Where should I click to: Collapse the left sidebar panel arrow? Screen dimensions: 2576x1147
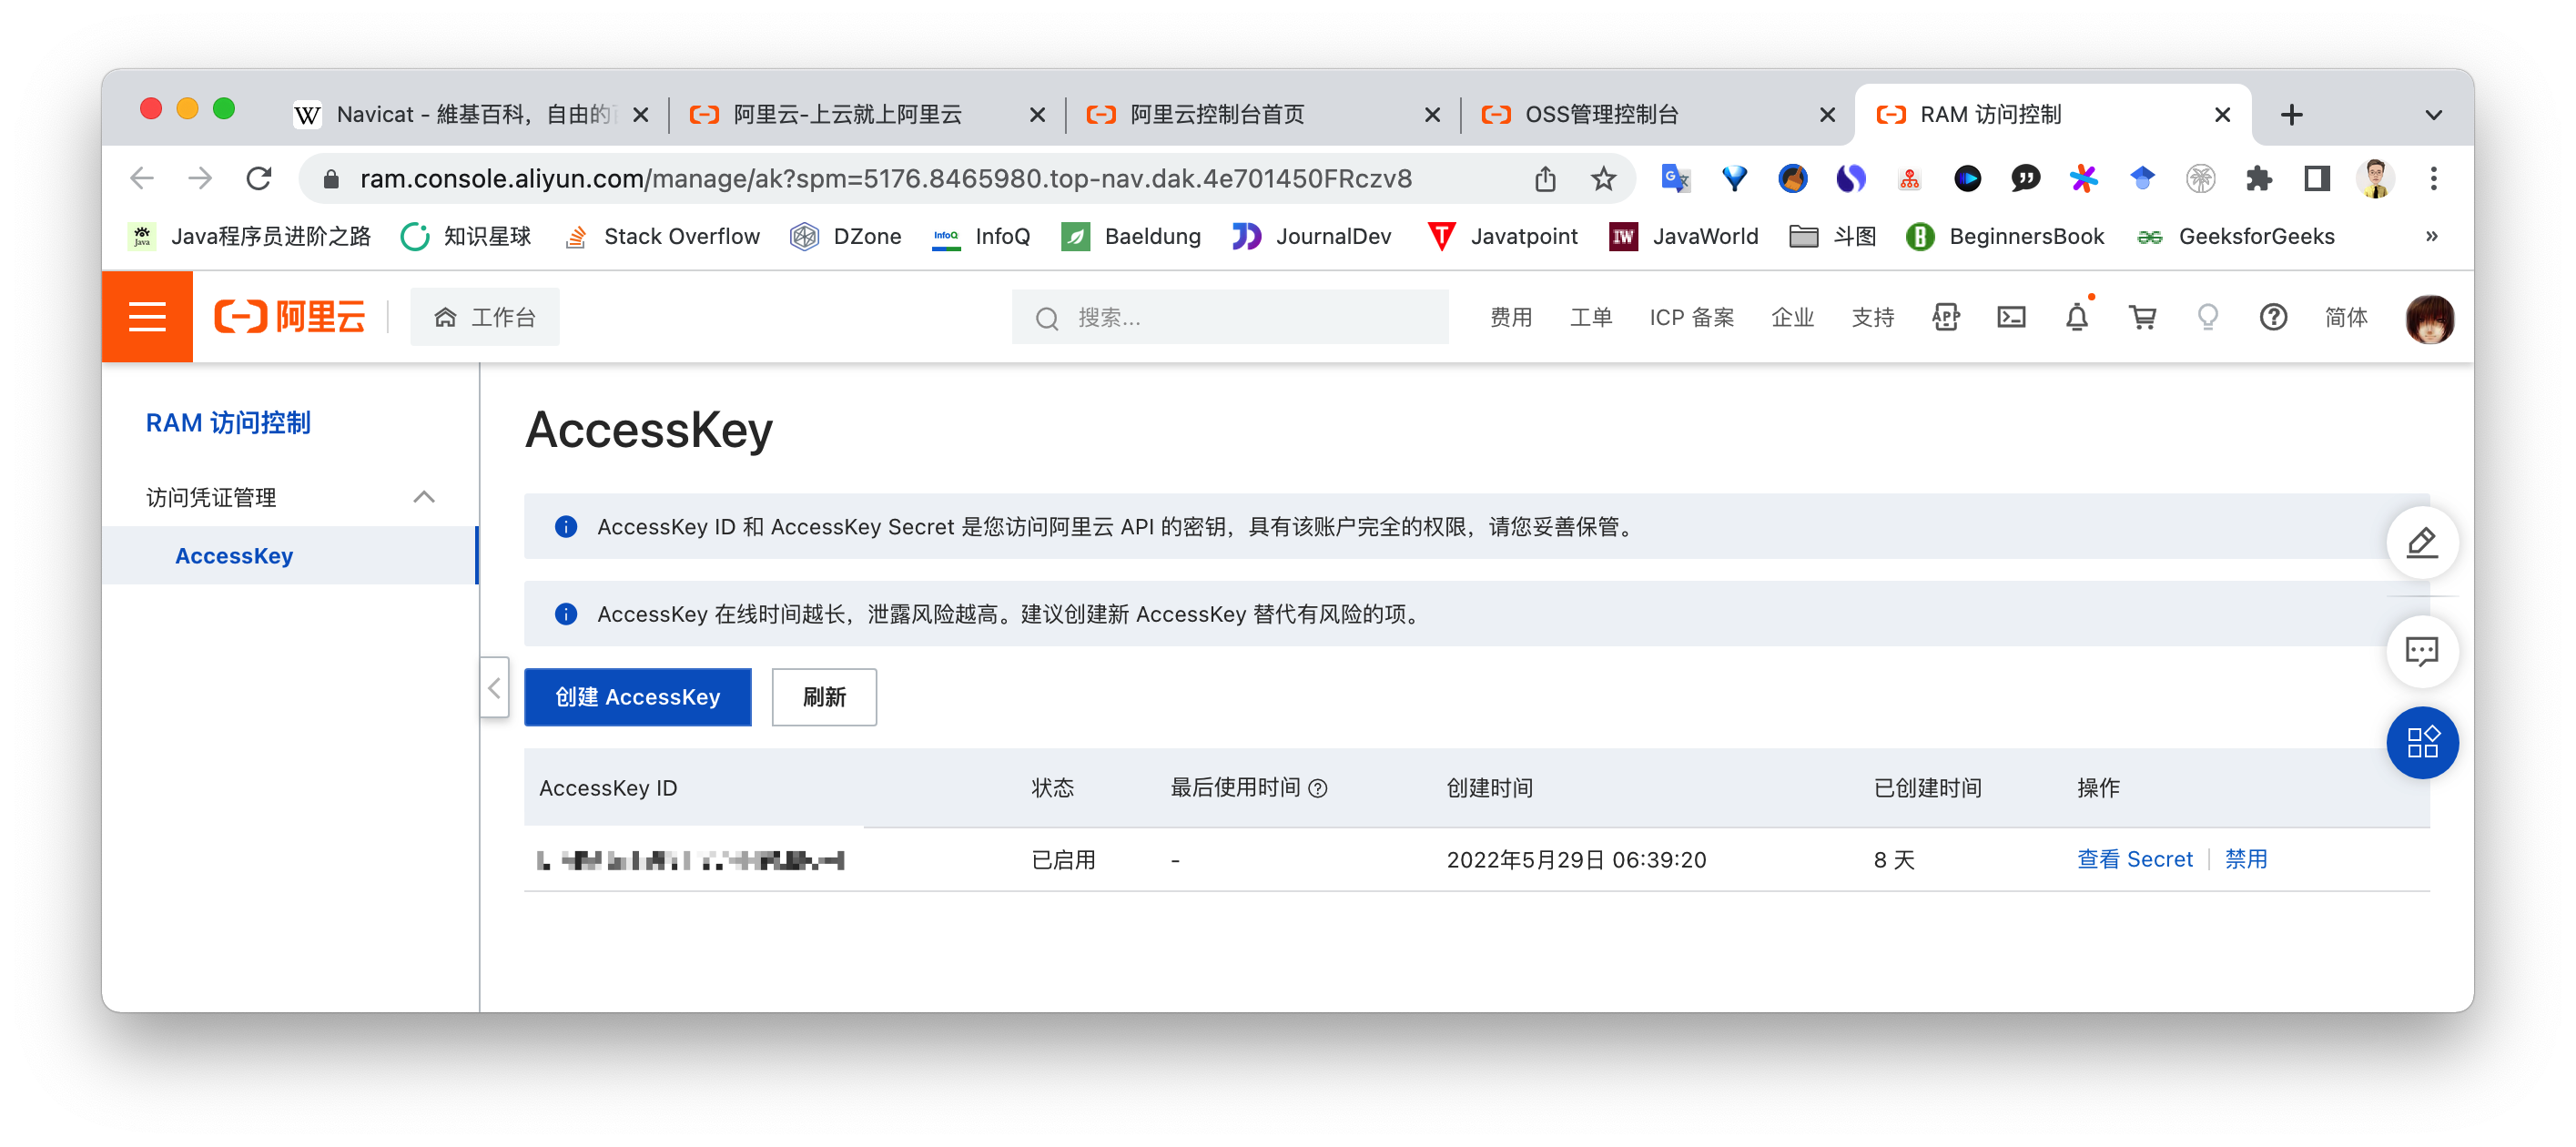point(494,688)
